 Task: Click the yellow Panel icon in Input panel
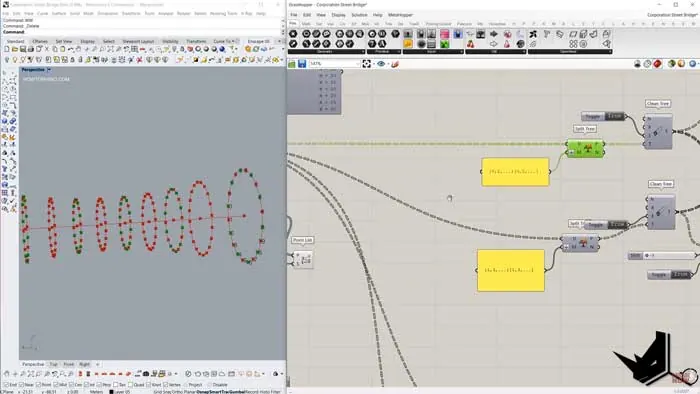click(408, 44)
